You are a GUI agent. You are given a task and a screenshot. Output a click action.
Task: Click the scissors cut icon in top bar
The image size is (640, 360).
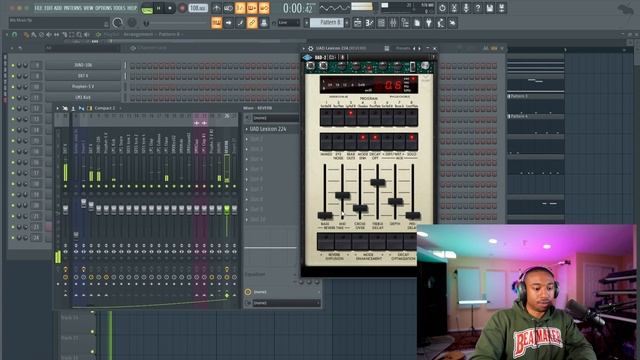pyautogui.click(x=454, y=8)
